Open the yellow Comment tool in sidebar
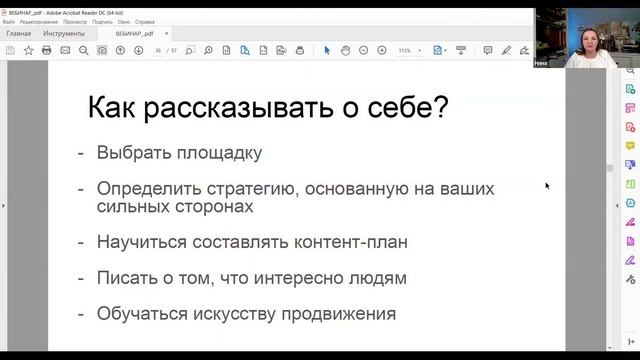640x360 pixels. coord(630,146)
